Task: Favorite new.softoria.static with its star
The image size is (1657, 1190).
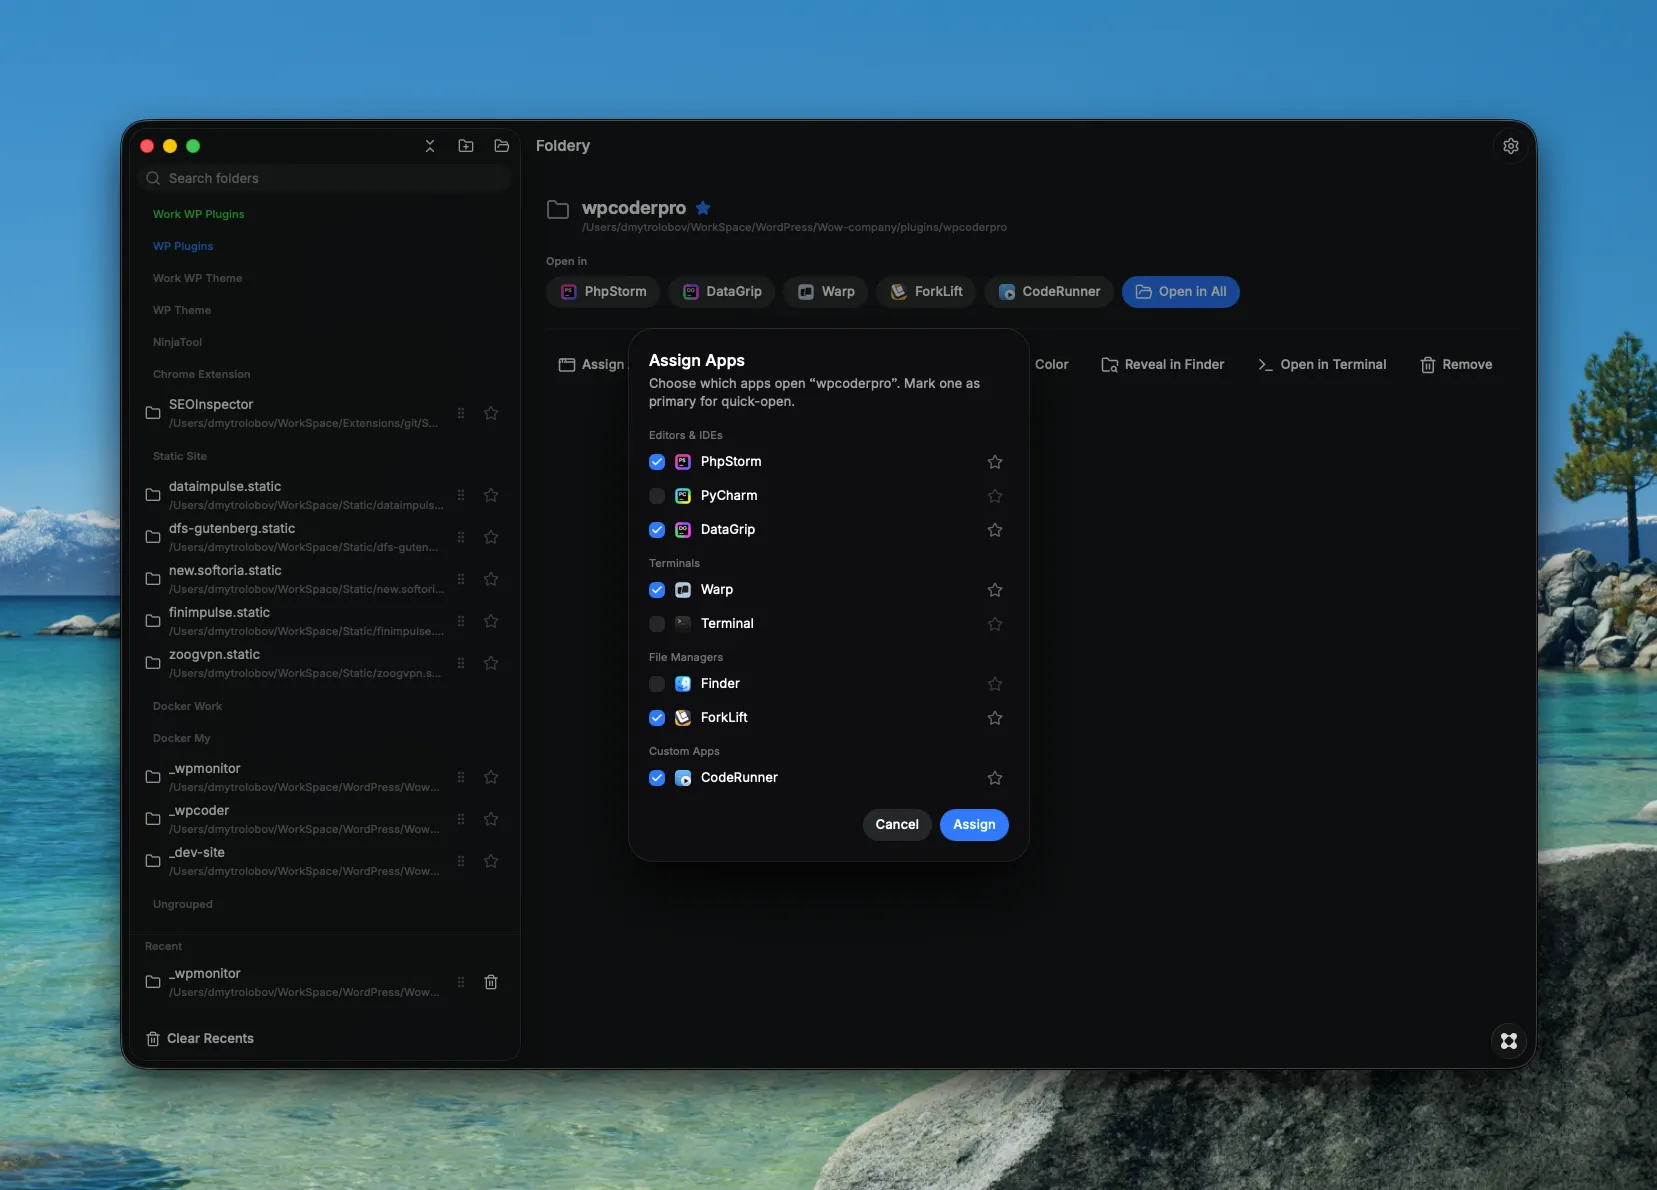Action: [x=491, y=579]
